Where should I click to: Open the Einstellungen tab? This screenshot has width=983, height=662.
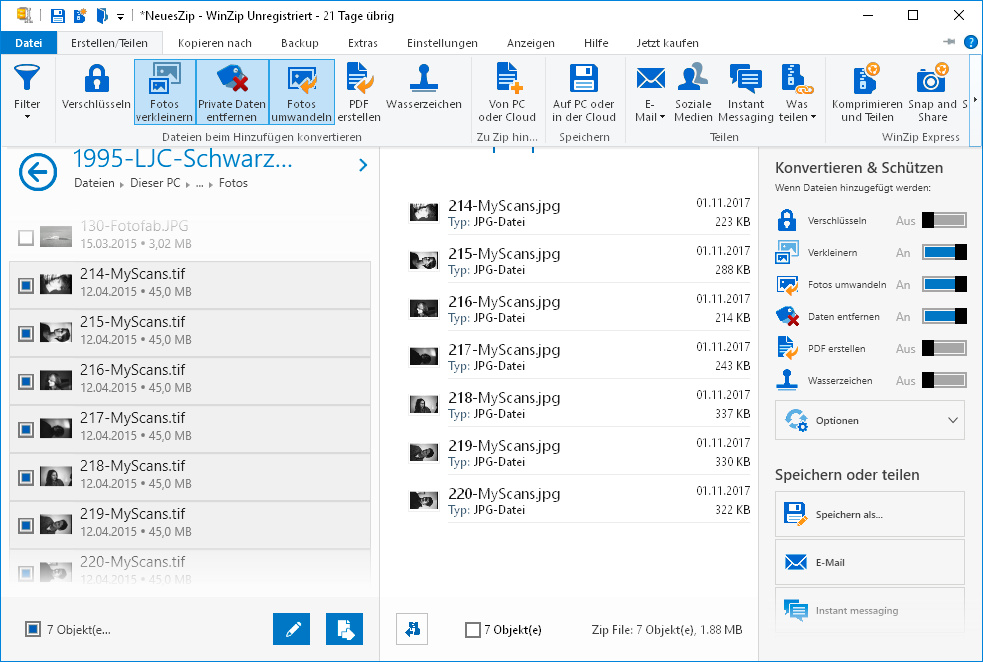click(442, 43)
